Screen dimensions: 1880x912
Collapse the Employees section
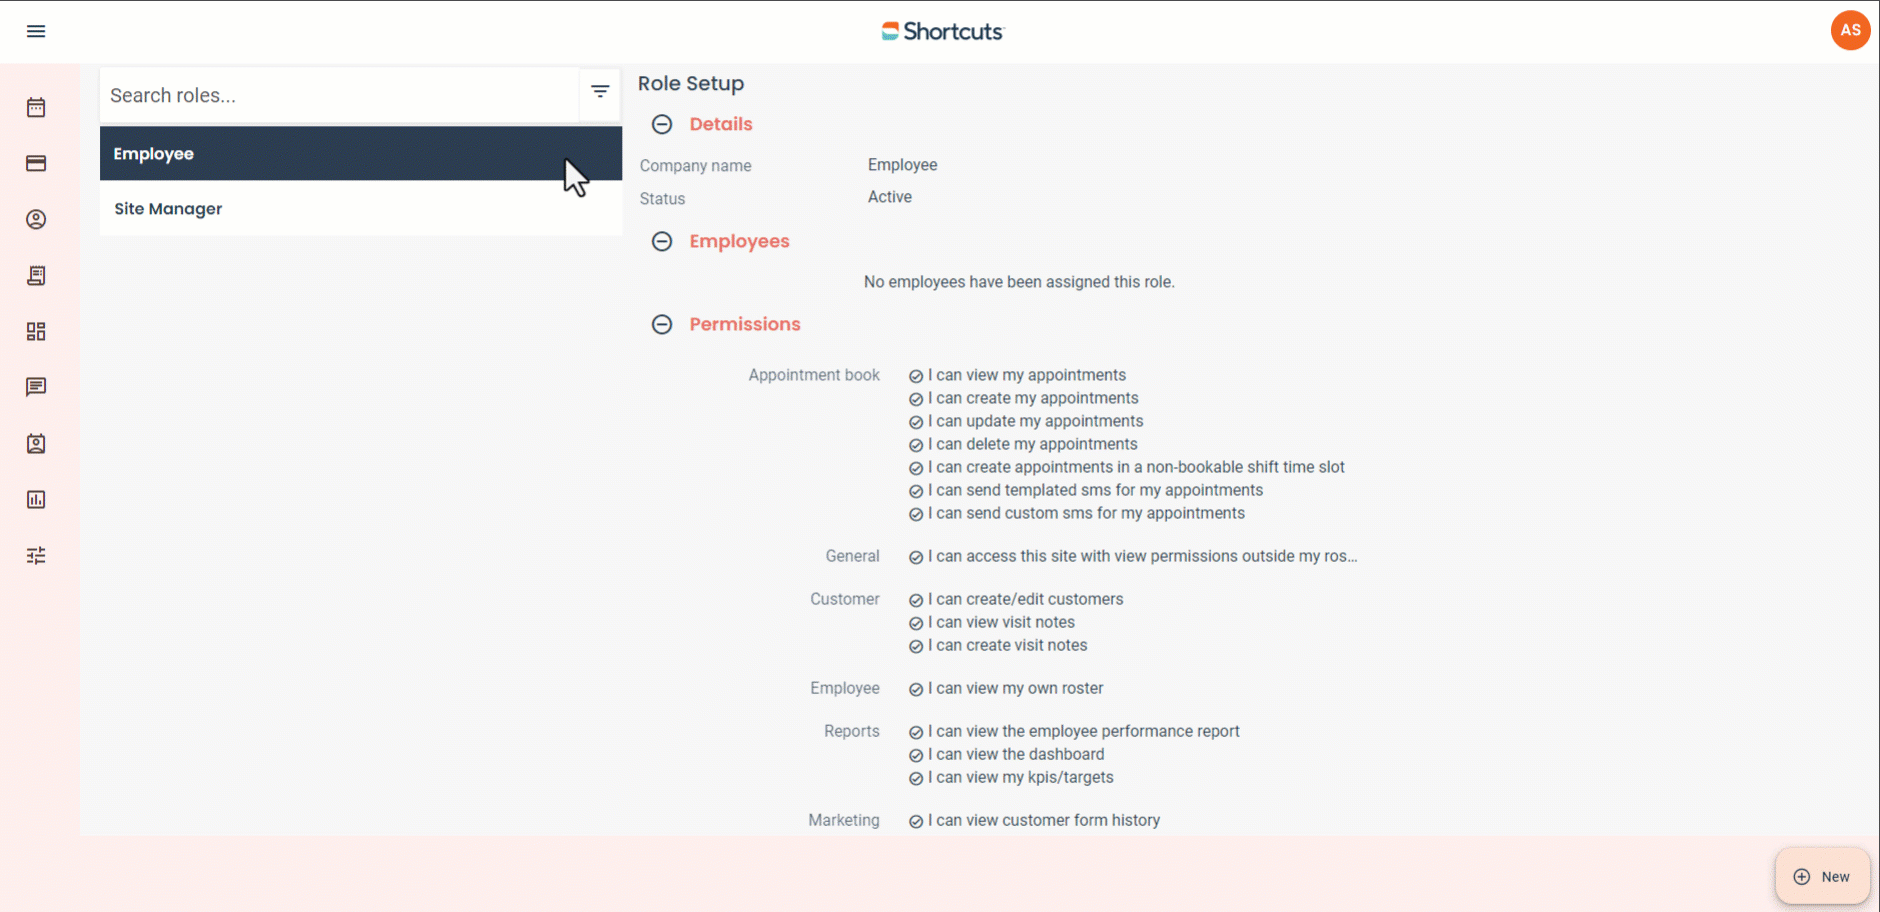(x=662, y=241)
